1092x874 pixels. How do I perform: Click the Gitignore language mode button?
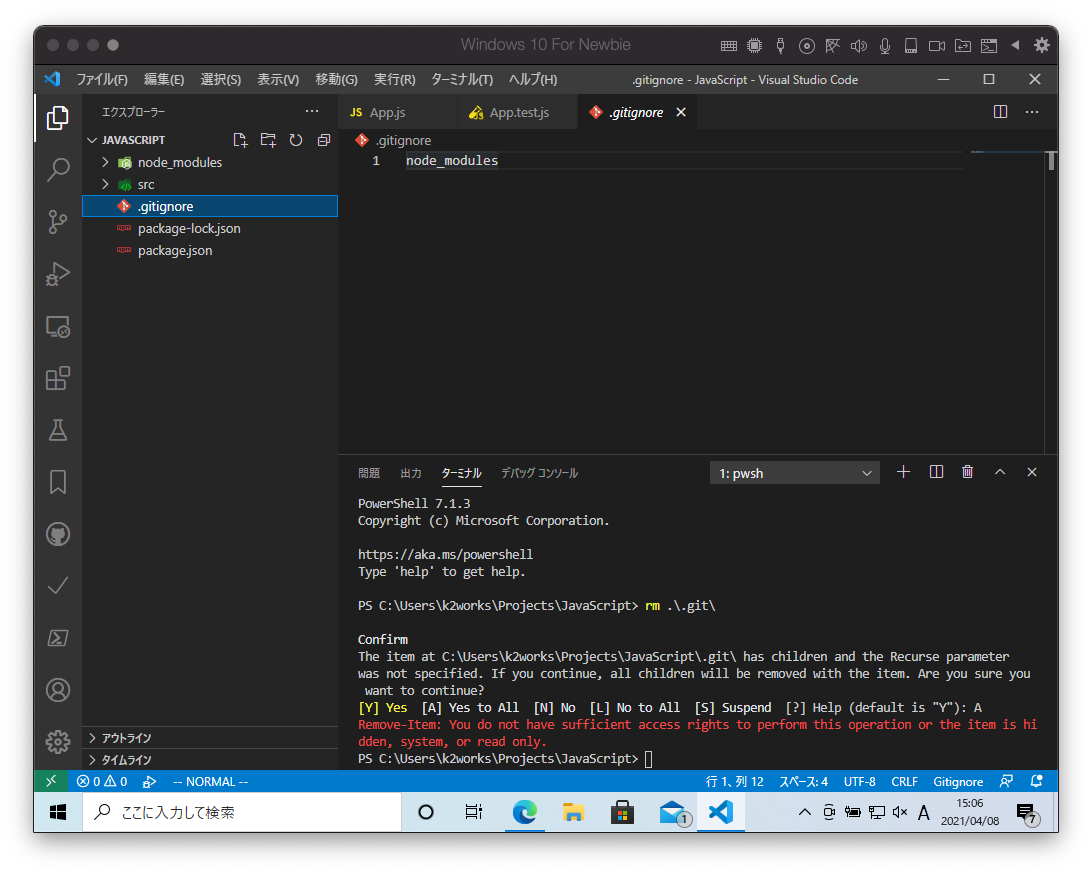(x=957, y=781)
